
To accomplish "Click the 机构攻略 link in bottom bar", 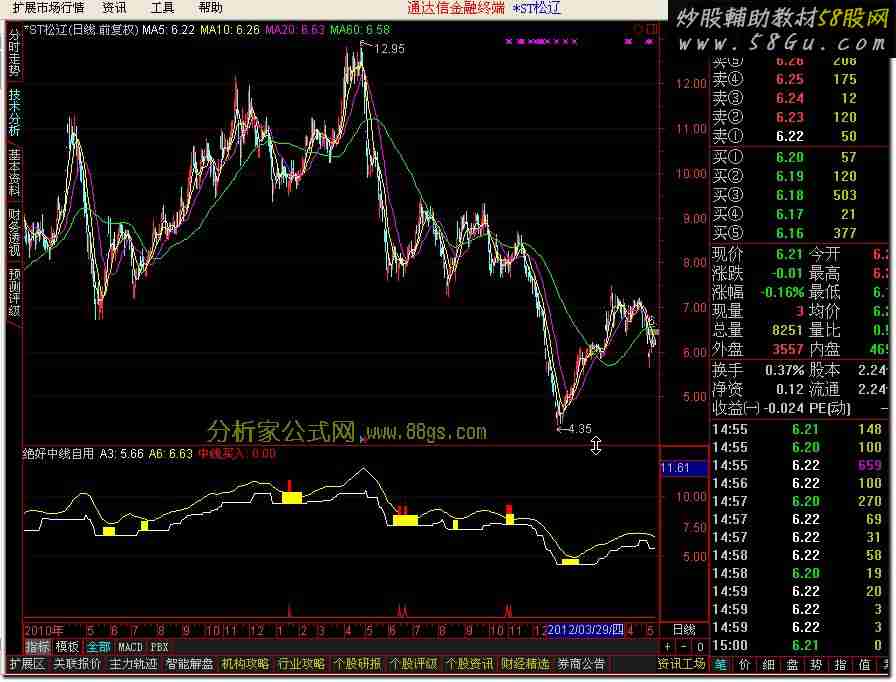I will 245,664.
